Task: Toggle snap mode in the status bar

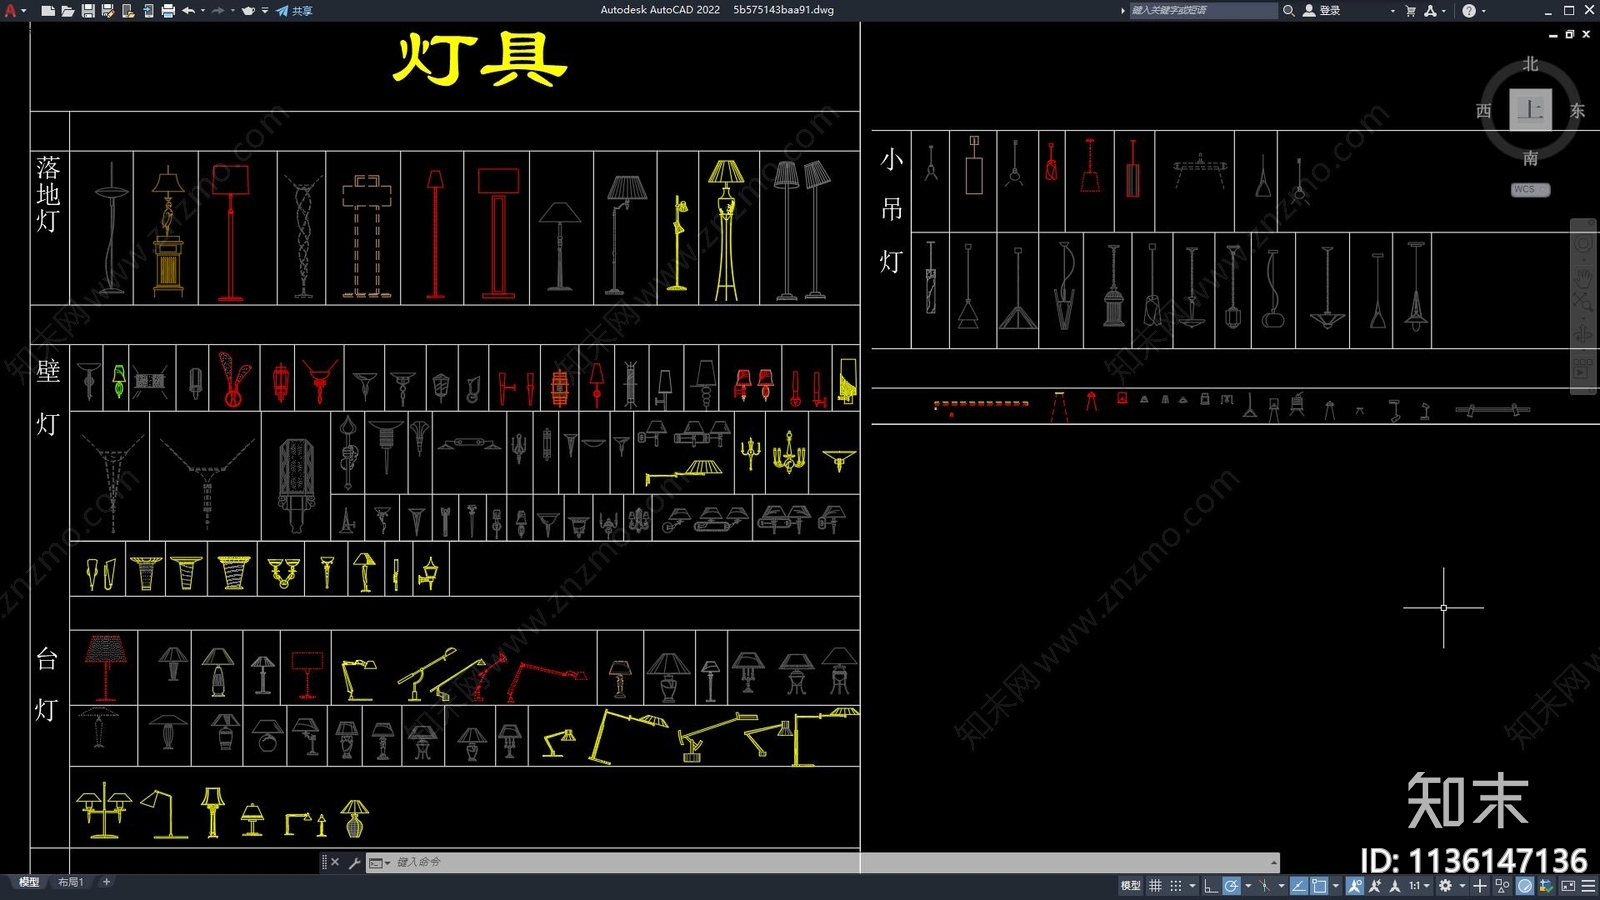Action: (x=1177, y=886)
